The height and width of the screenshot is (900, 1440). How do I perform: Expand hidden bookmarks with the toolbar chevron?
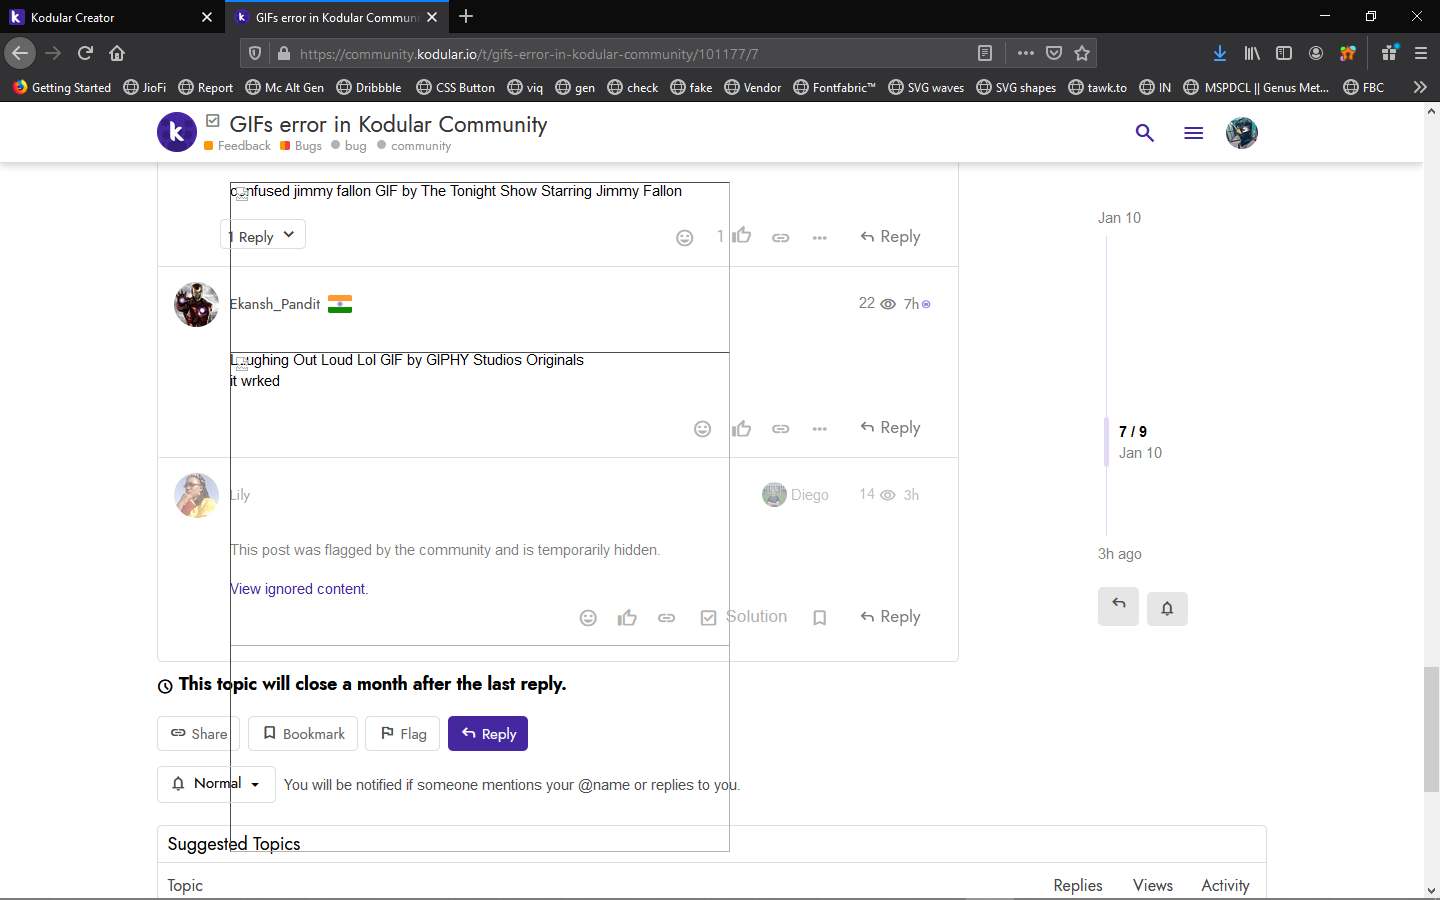coord(1420,87)
